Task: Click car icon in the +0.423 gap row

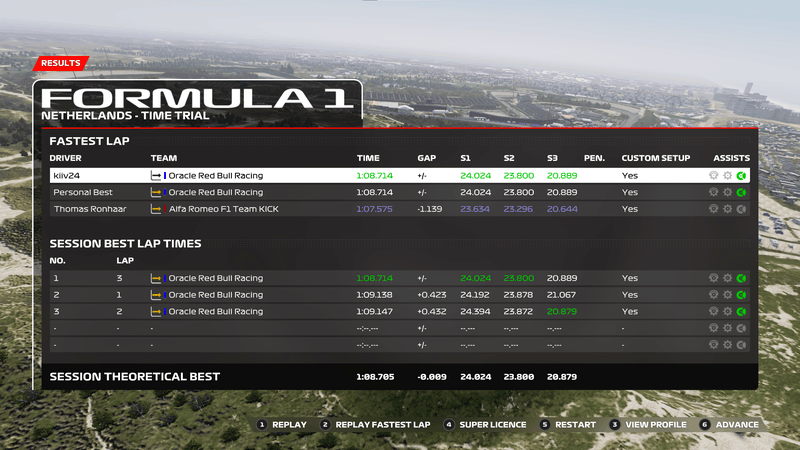Action: 156,295
